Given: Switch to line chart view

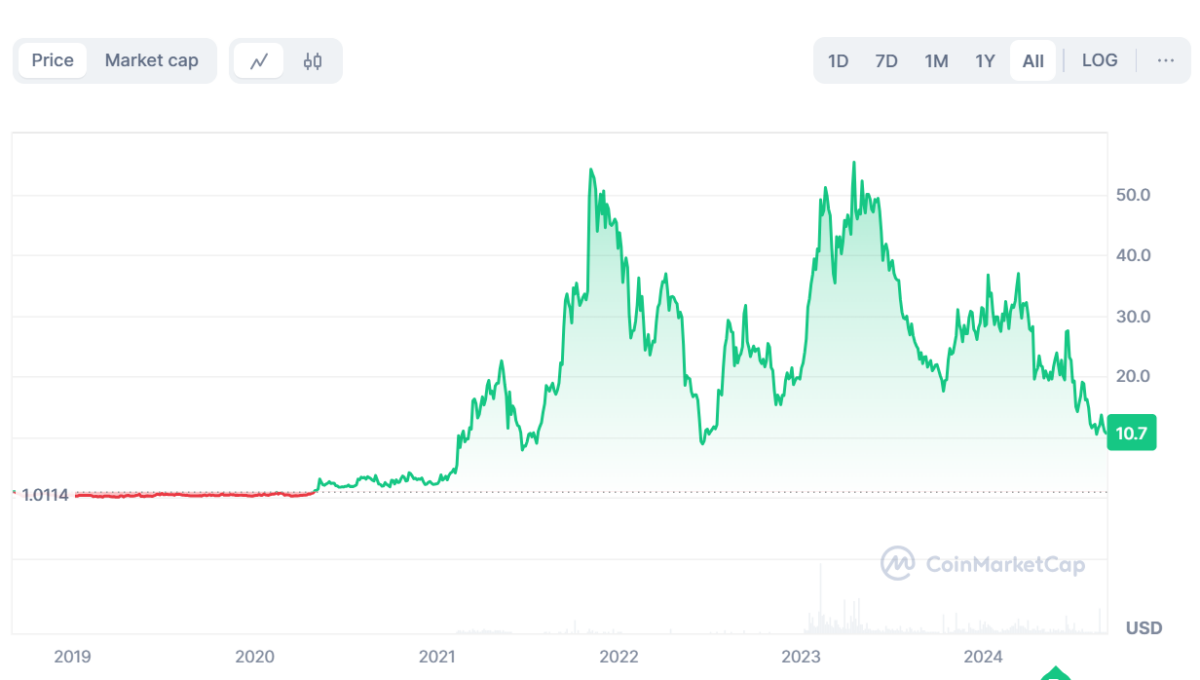Looking at the screenshot, I should (259, 61).
